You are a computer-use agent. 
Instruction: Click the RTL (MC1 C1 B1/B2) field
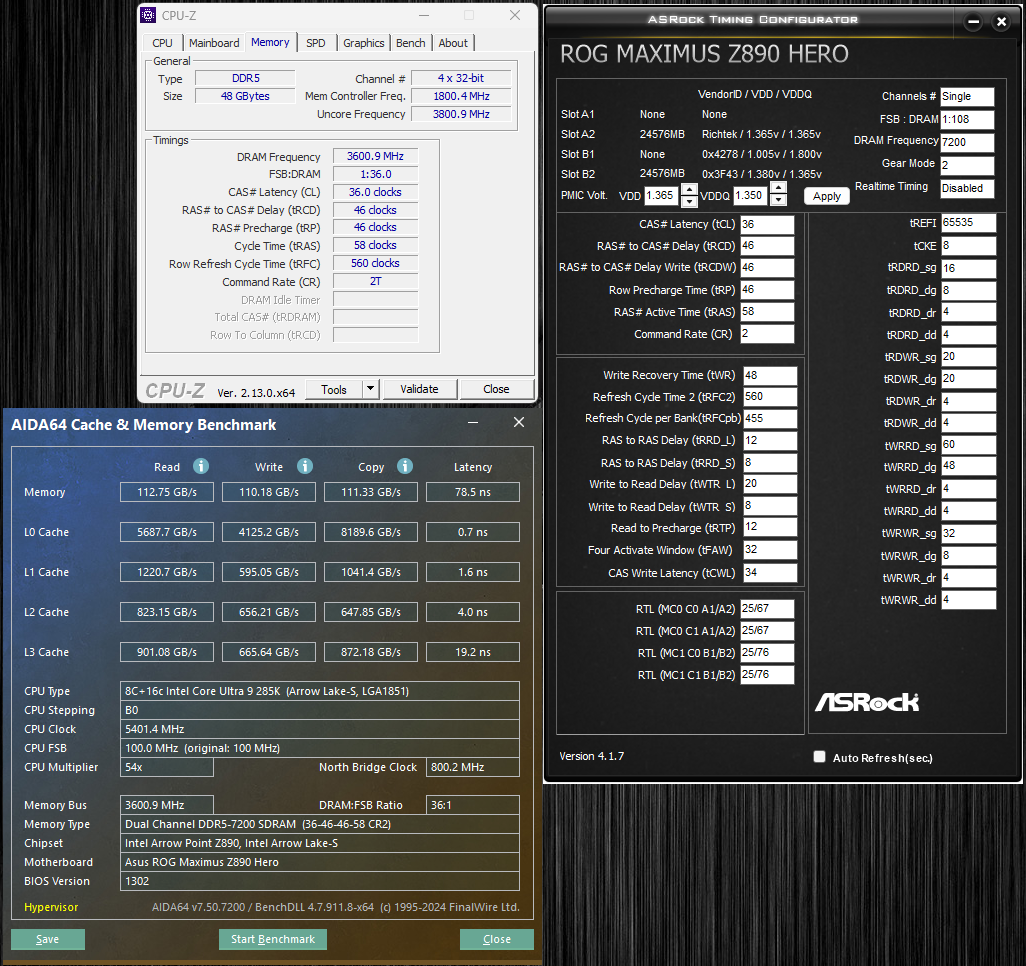[x=767, y=675]
